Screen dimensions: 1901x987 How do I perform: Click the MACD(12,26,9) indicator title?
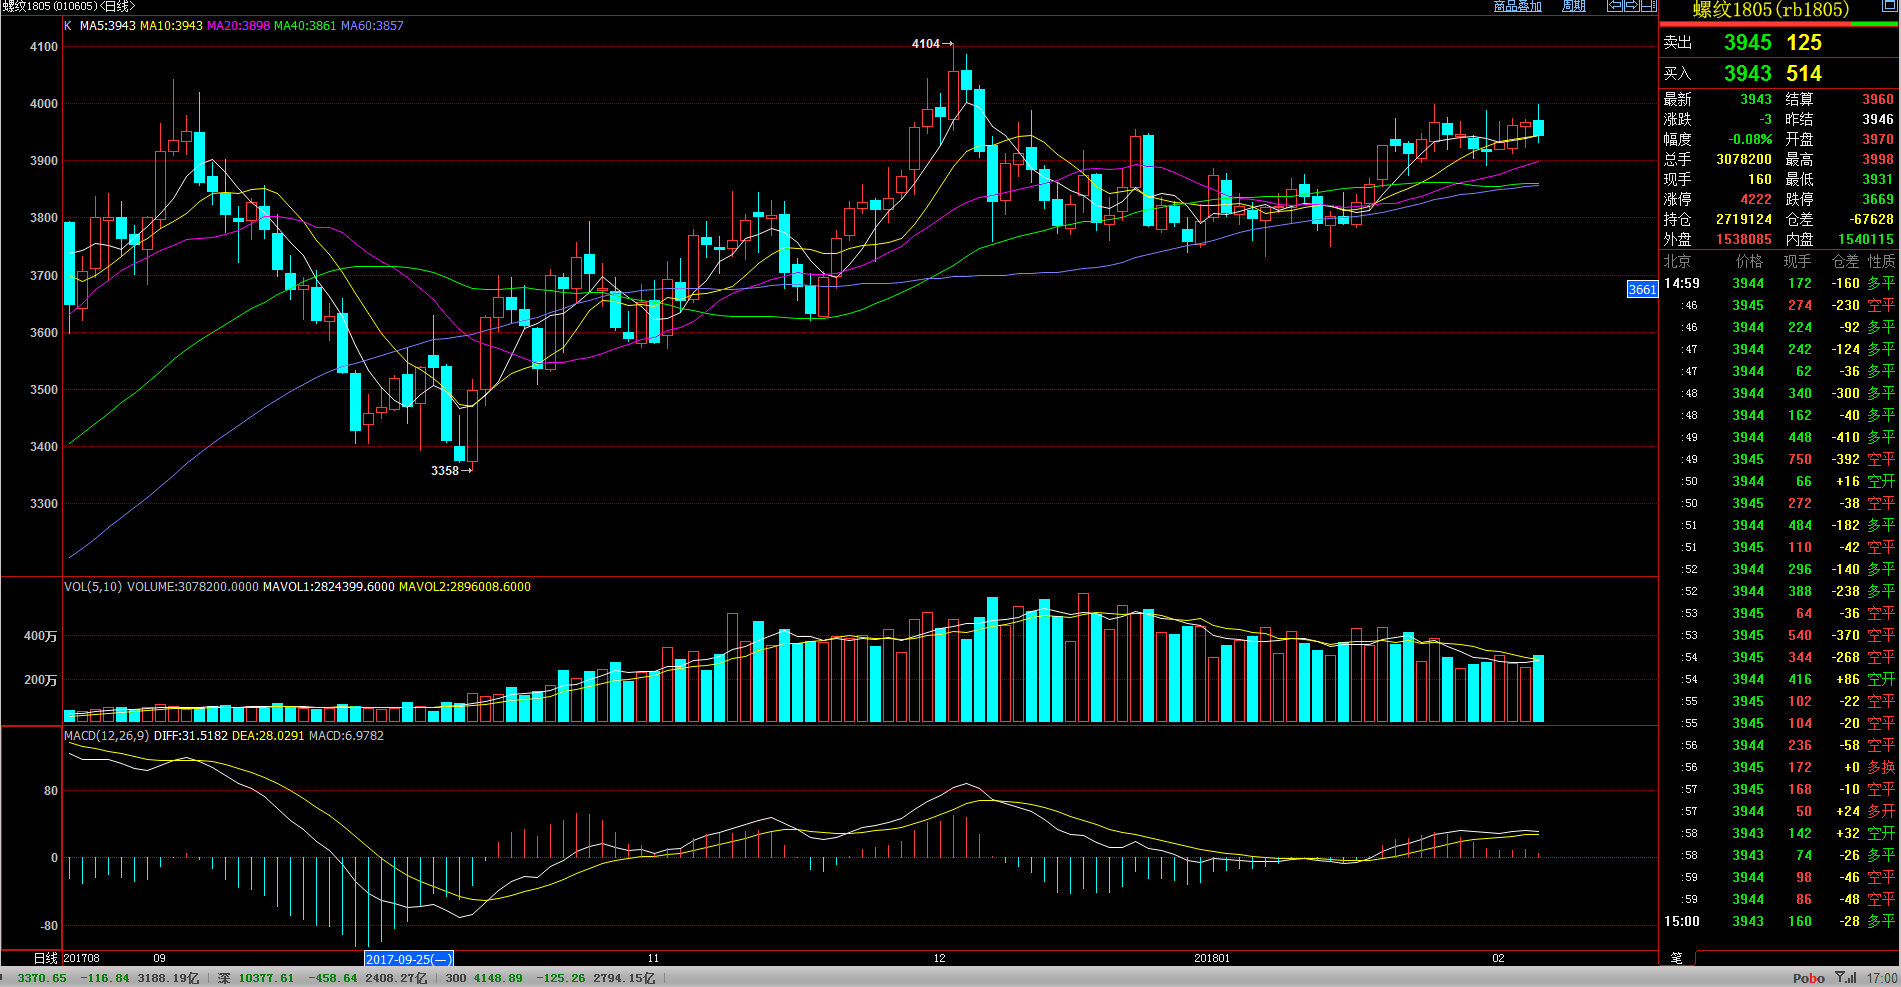tap(106, 736)
